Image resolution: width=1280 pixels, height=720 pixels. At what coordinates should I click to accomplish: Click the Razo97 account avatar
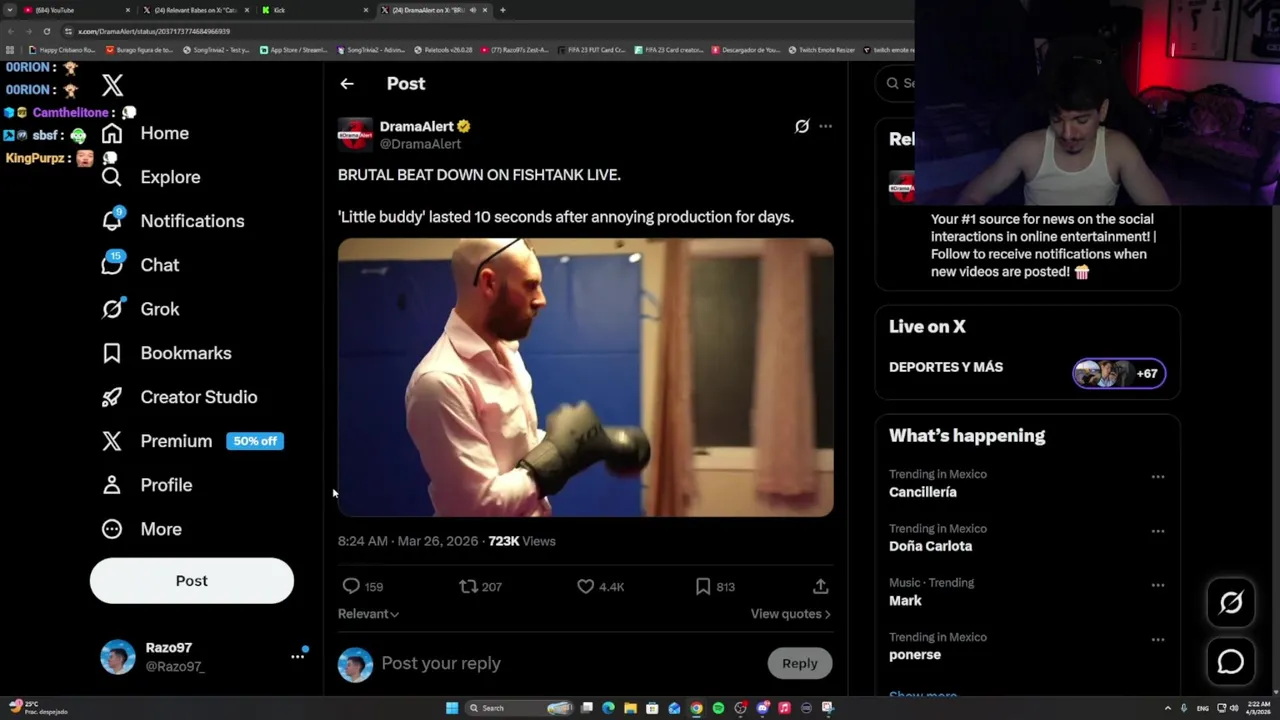[118, 657]
